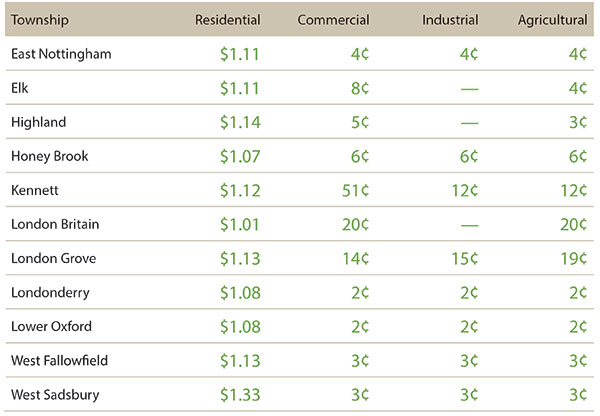Select the East Nottingham township row label
The image size is (600, 416).
[x=60, y=53]
